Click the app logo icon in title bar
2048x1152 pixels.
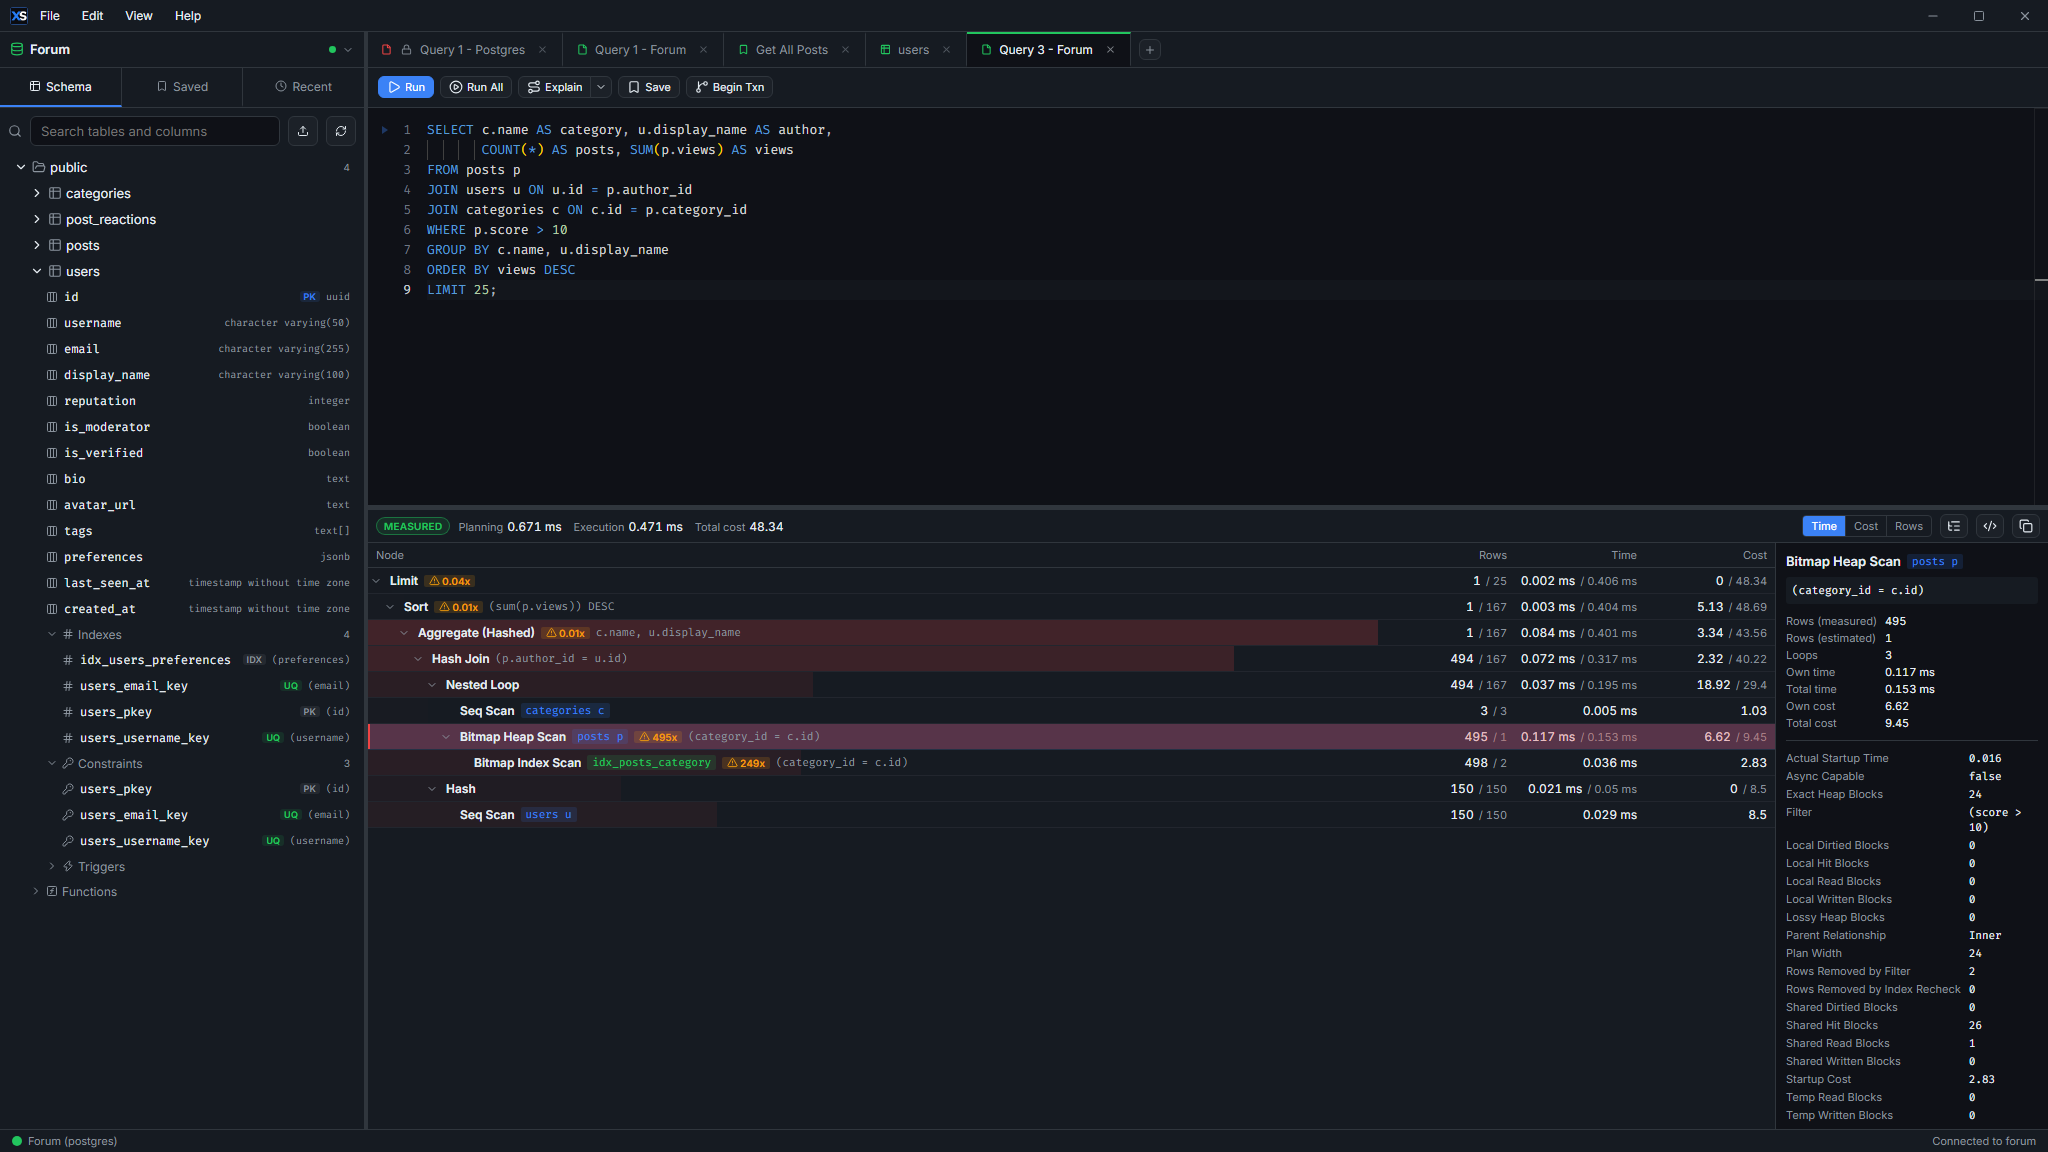(19, 16)
